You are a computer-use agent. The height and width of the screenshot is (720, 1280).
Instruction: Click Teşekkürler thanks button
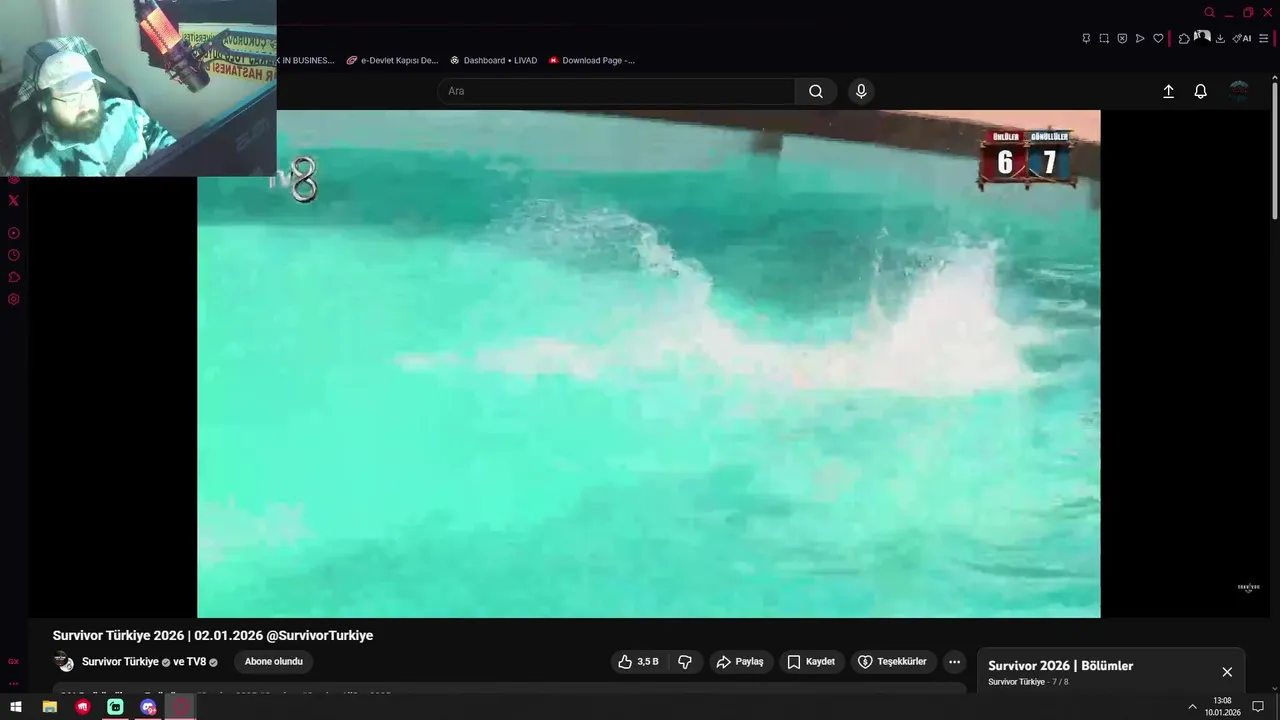(893, 662)
